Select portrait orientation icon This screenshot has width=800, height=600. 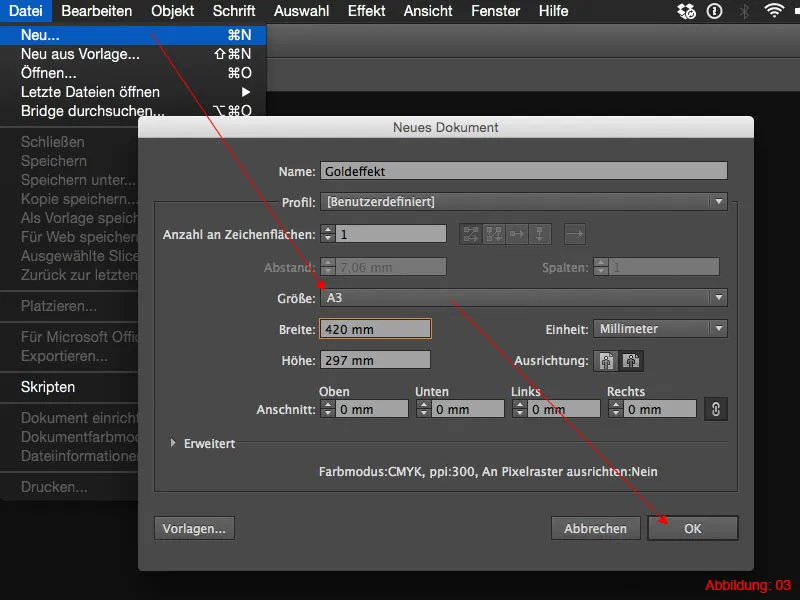point(606,361)
